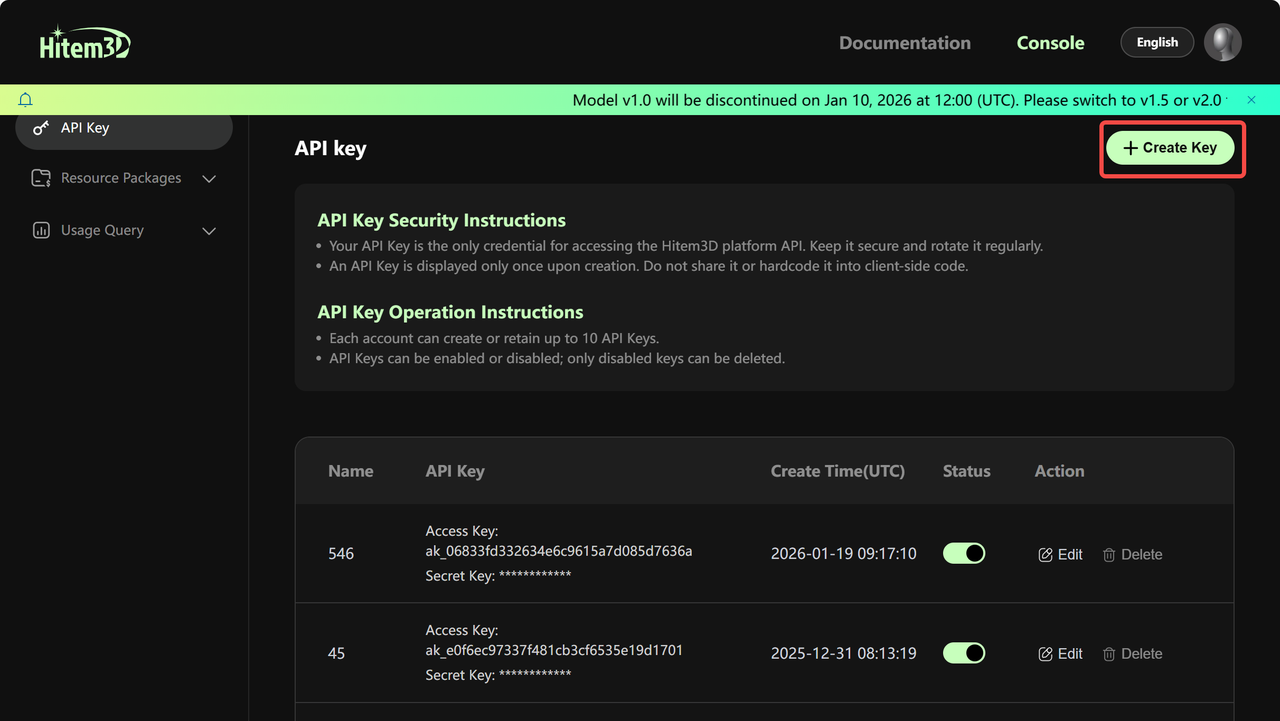Open the user profile avatar
Screen dimensions: 1280x721
coord(1222,43)
